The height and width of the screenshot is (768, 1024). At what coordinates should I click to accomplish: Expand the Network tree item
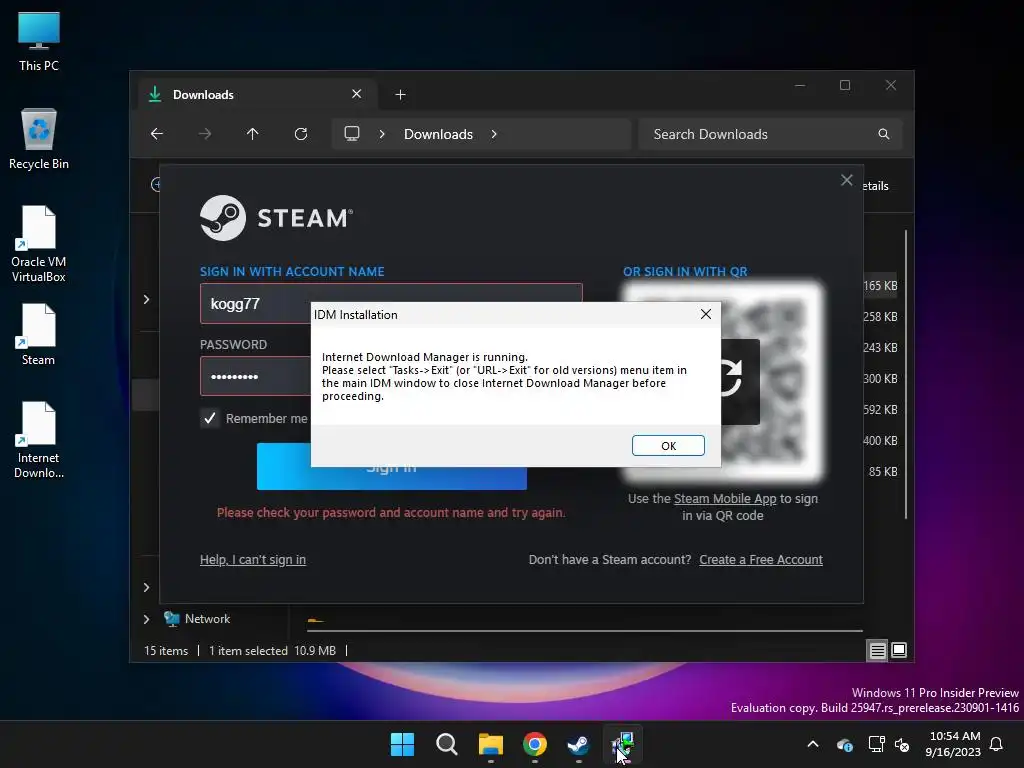pos(146,619)
